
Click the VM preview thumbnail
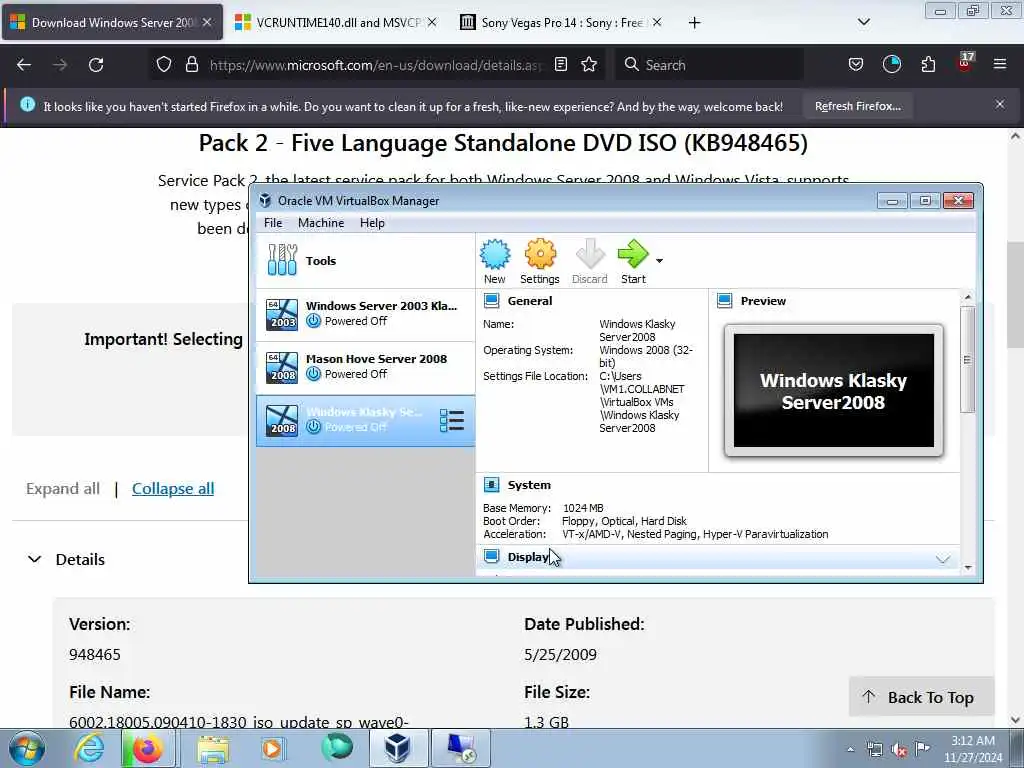[833, 391]
